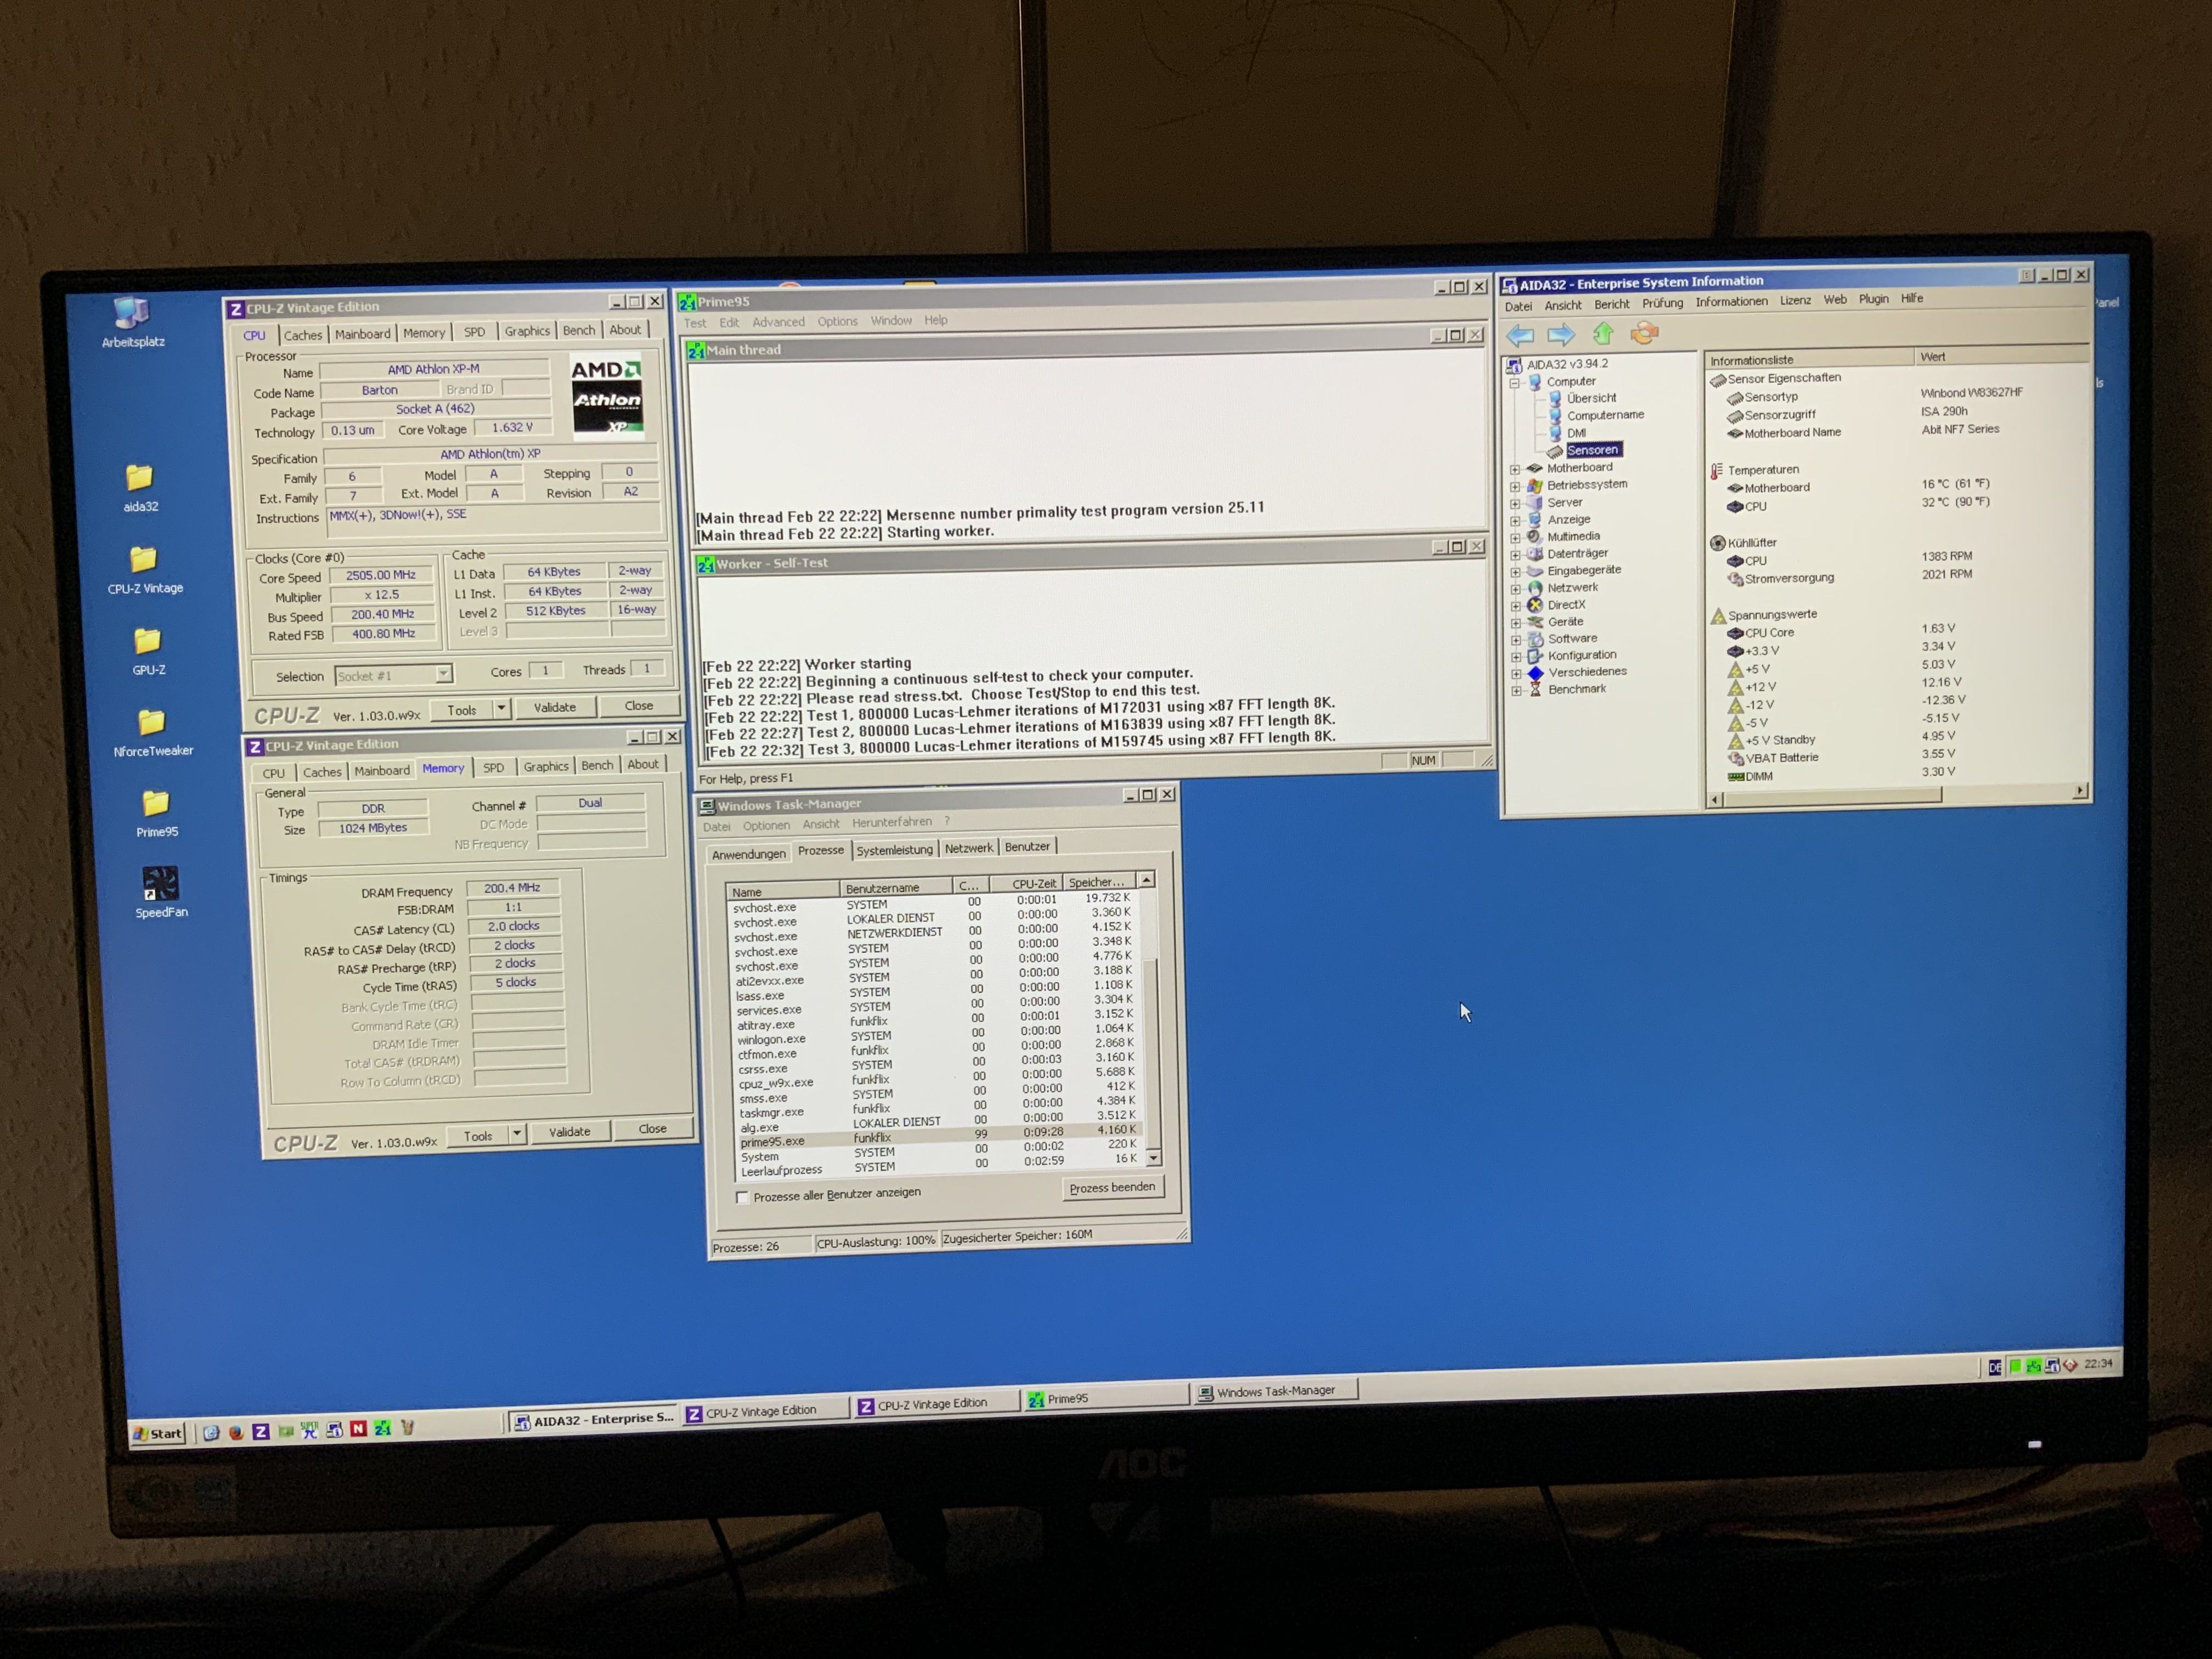Screen dimensions: 2212x1659
Task: Open the GPU-Z desktop folder
Action: pyautogui.click(x=148, y=651)
